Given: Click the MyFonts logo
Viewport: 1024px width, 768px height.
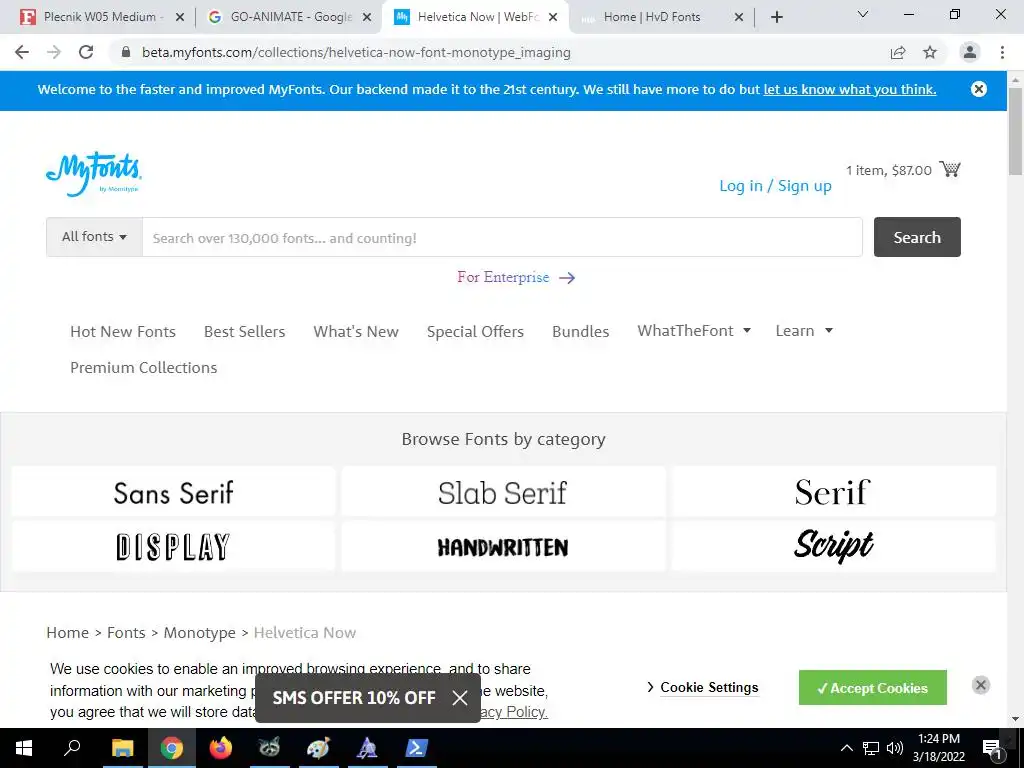Looking at the screenshot, I should [94, 174].
